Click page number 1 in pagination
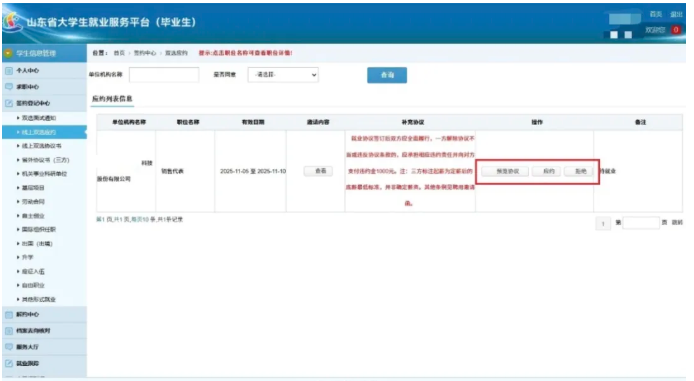694x381 pixels. point(603,223)
